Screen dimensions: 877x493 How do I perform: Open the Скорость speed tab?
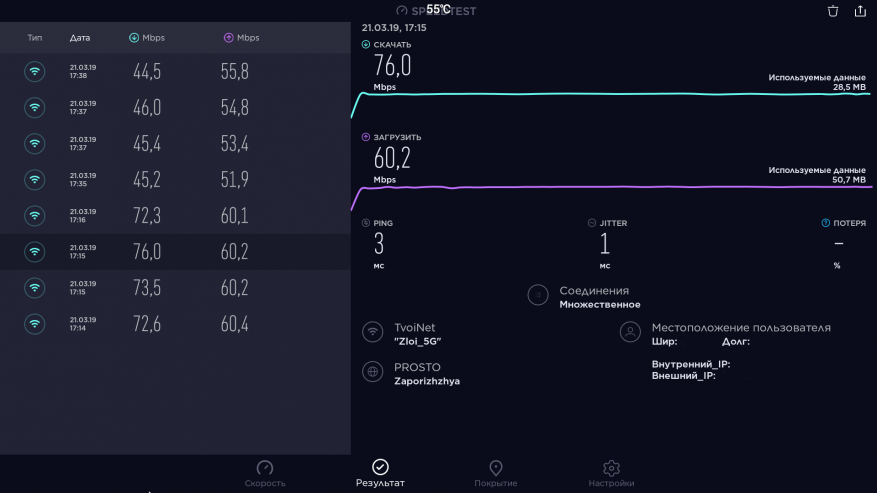pyautogui.click(x=265, y=473)
